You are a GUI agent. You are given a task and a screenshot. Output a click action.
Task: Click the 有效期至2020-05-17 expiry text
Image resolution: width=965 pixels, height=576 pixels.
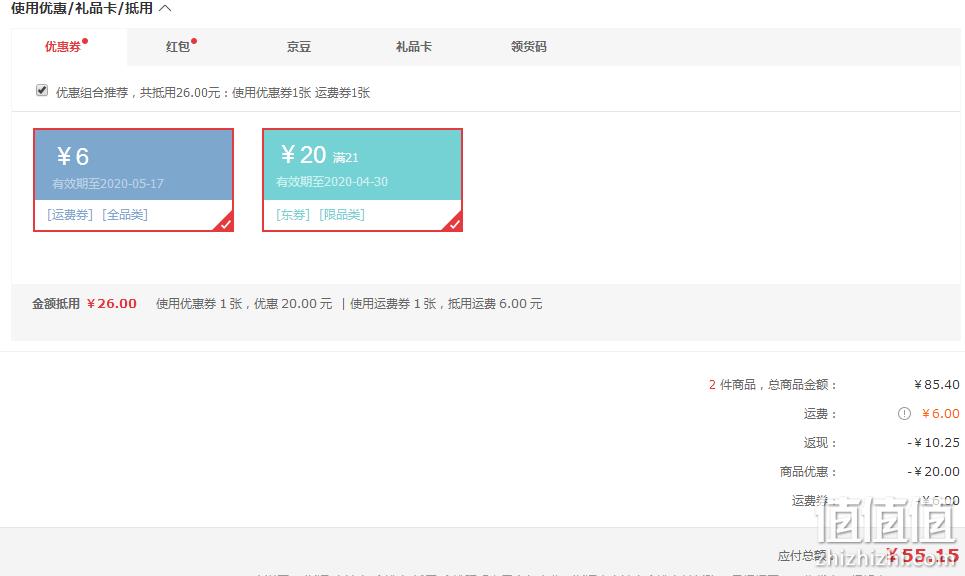[108, 183]
